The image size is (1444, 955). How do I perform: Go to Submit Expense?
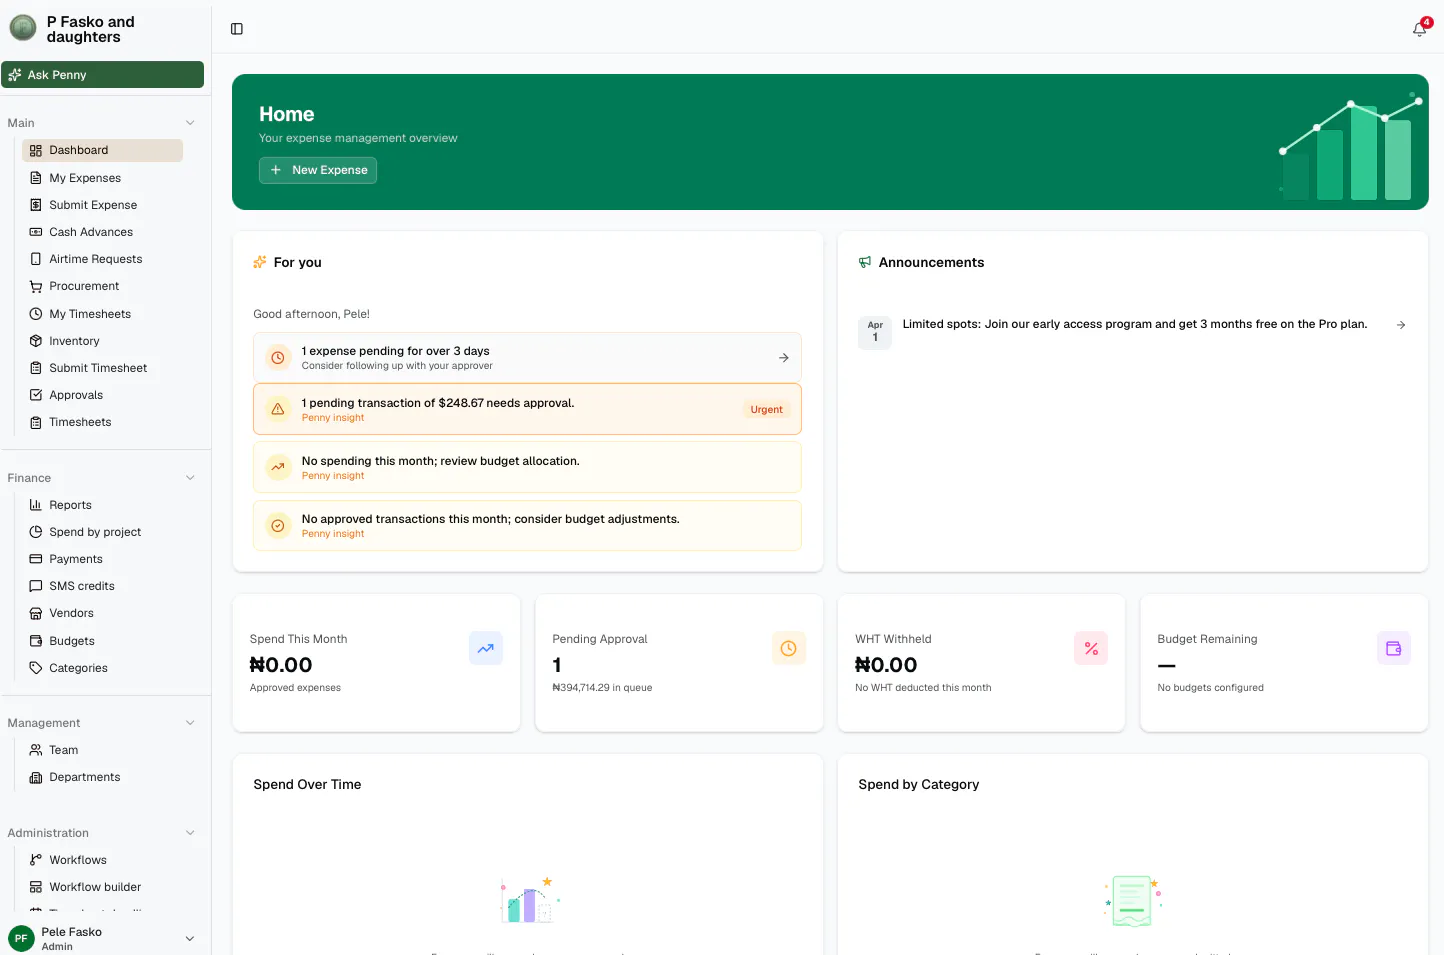tap(102, 205)
